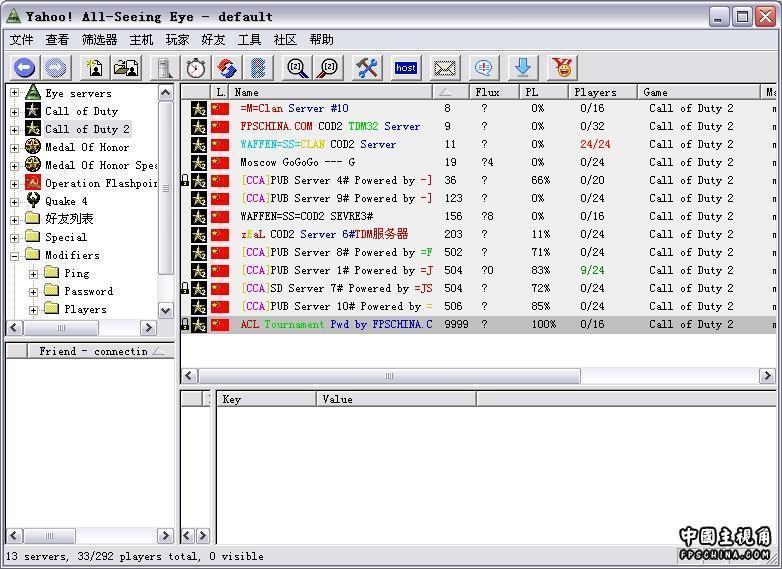Open the 主机 menu

[141, 39]
